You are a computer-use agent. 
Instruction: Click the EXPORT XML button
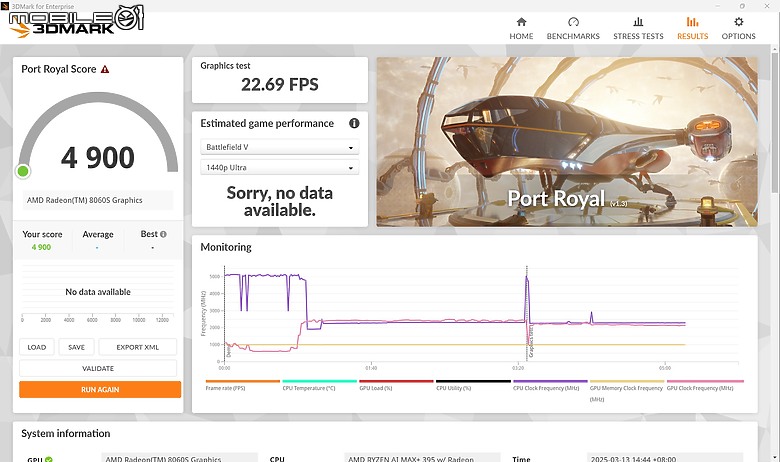(138, 347)
